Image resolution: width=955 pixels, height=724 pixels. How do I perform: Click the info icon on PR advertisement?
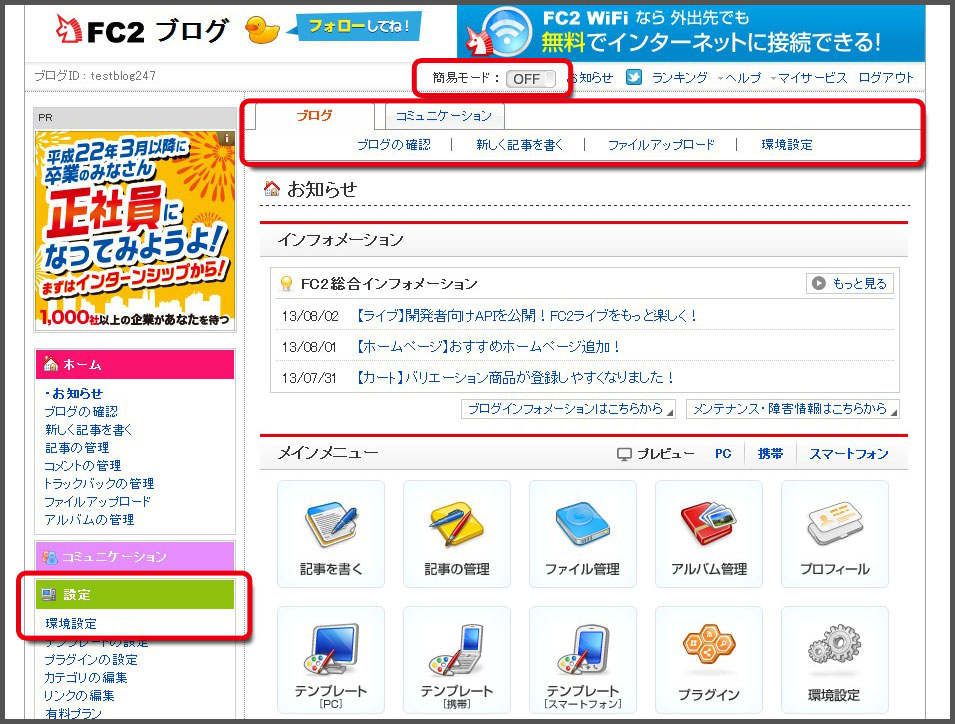coord(227,138)
